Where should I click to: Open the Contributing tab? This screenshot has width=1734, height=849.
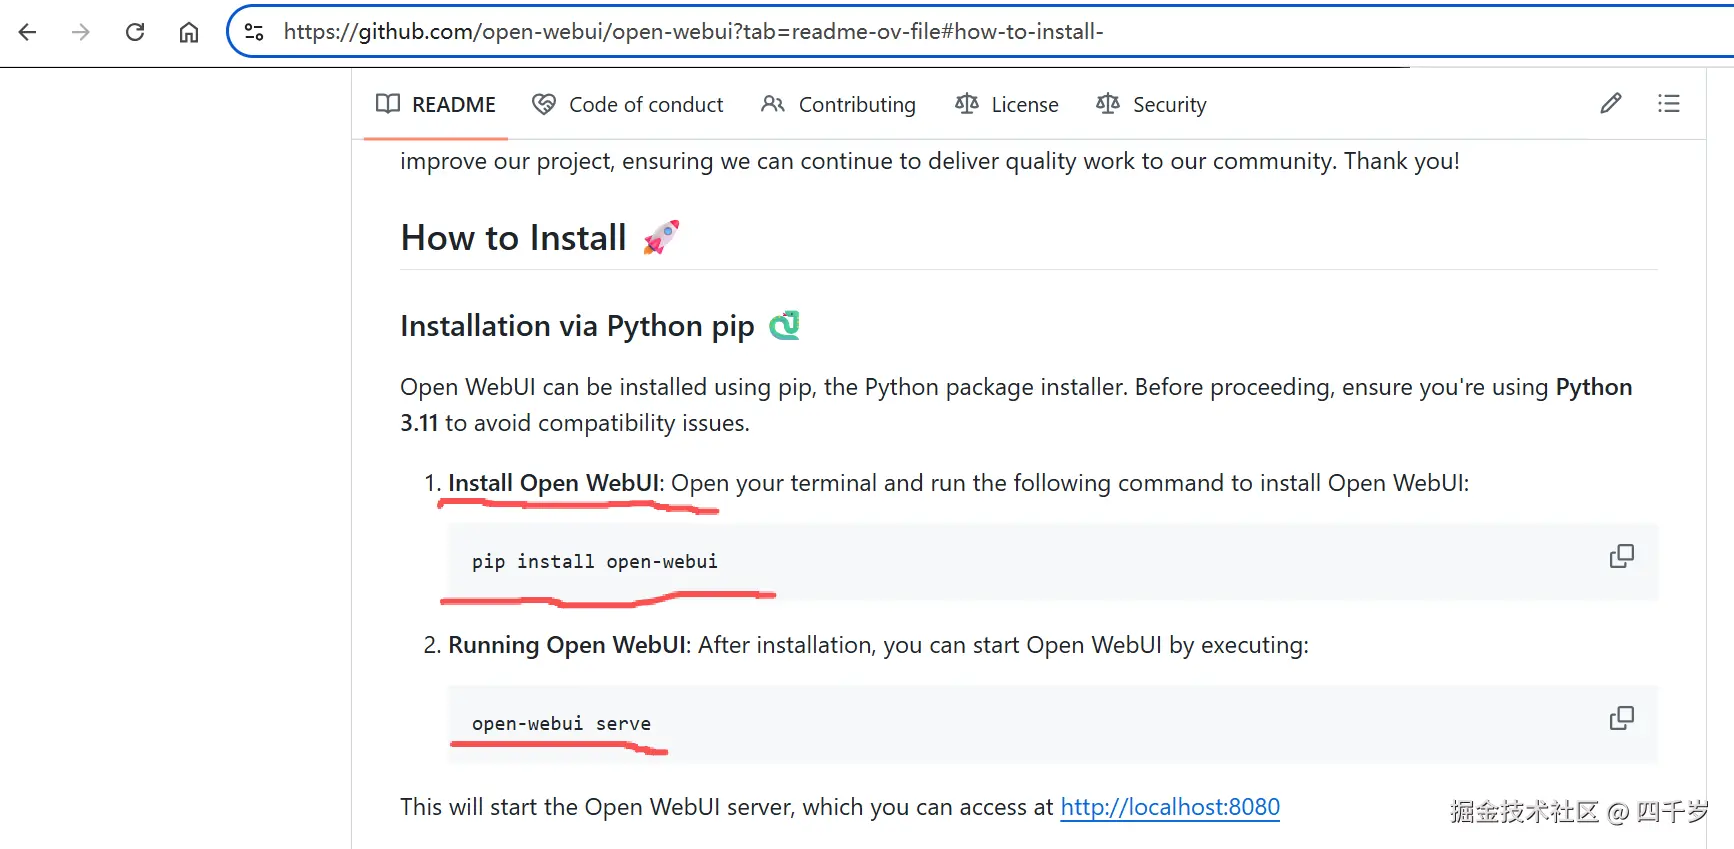point(838,105)
